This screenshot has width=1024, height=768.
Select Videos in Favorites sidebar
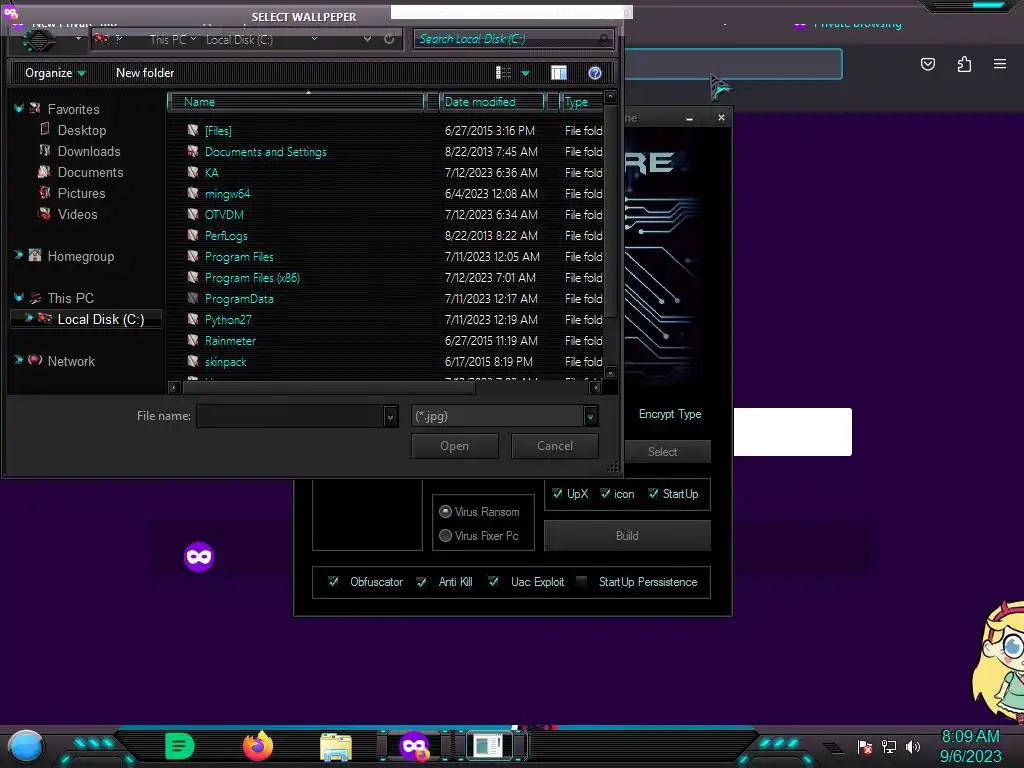point(77,214)
